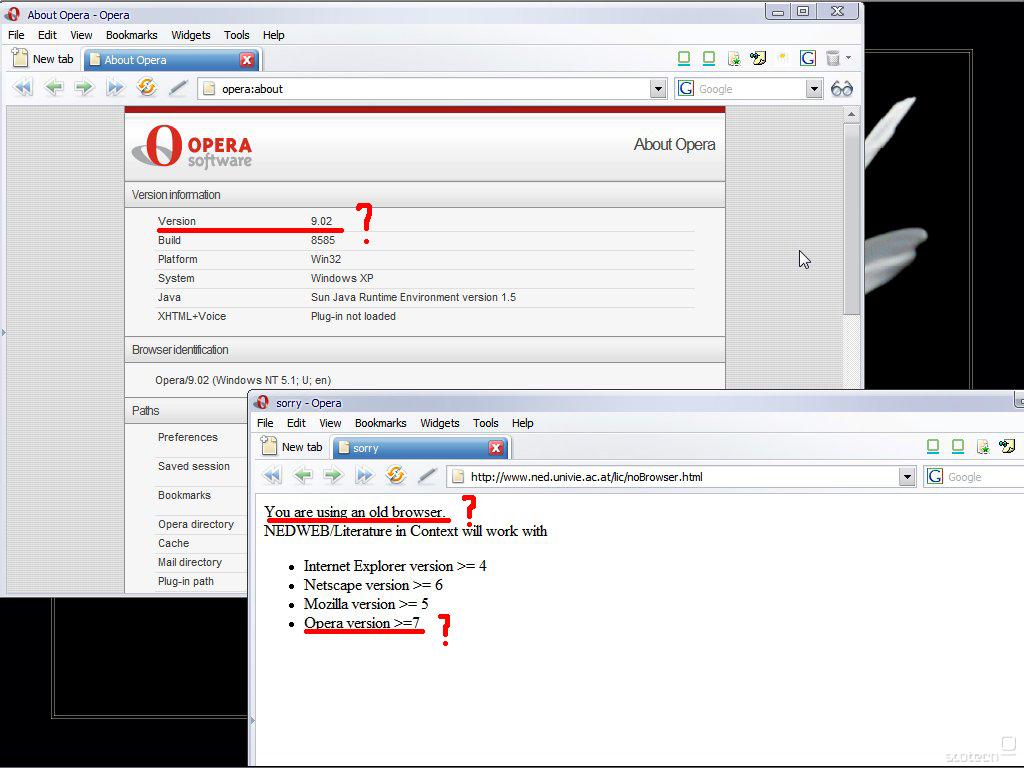The image size is (1024, 768).
Task: Open closed tabs trash can, About Opera window
Action: pos(833,58)
